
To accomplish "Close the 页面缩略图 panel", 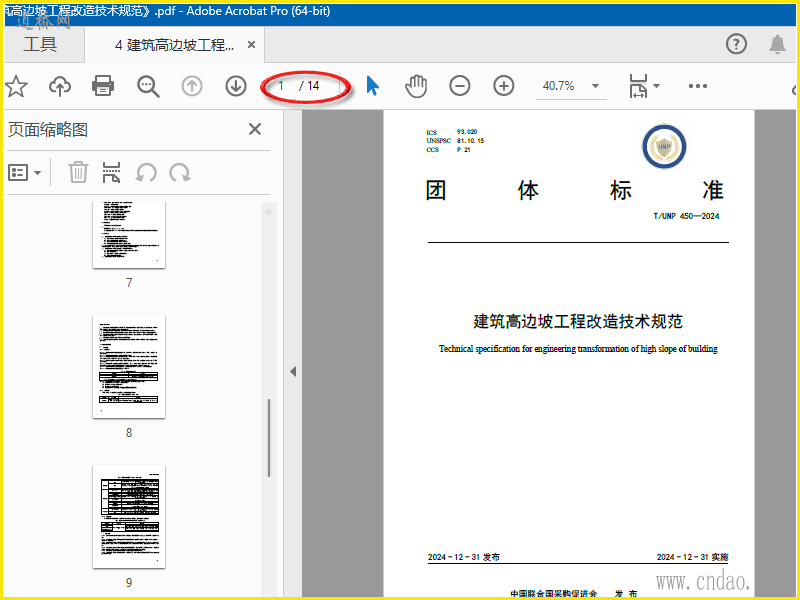I will click(255, 129).
